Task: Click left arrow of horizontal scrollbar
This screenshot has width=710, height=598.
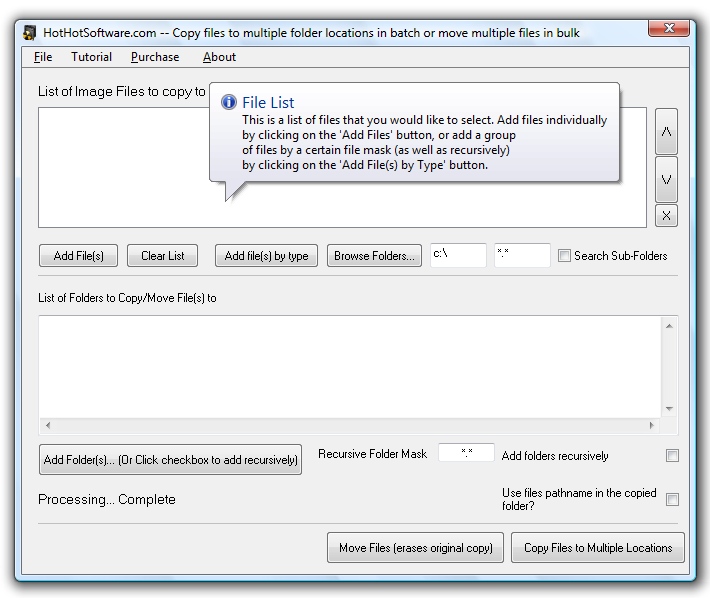Action: point(48,425)
